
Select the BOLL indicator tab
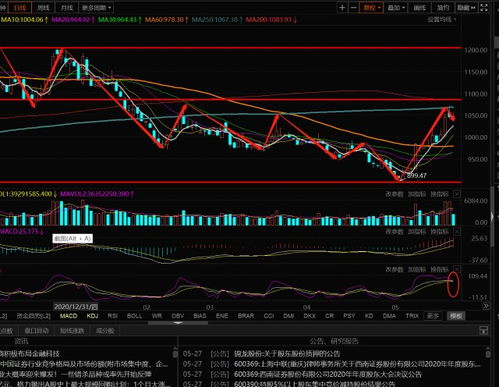click(134, 316)
